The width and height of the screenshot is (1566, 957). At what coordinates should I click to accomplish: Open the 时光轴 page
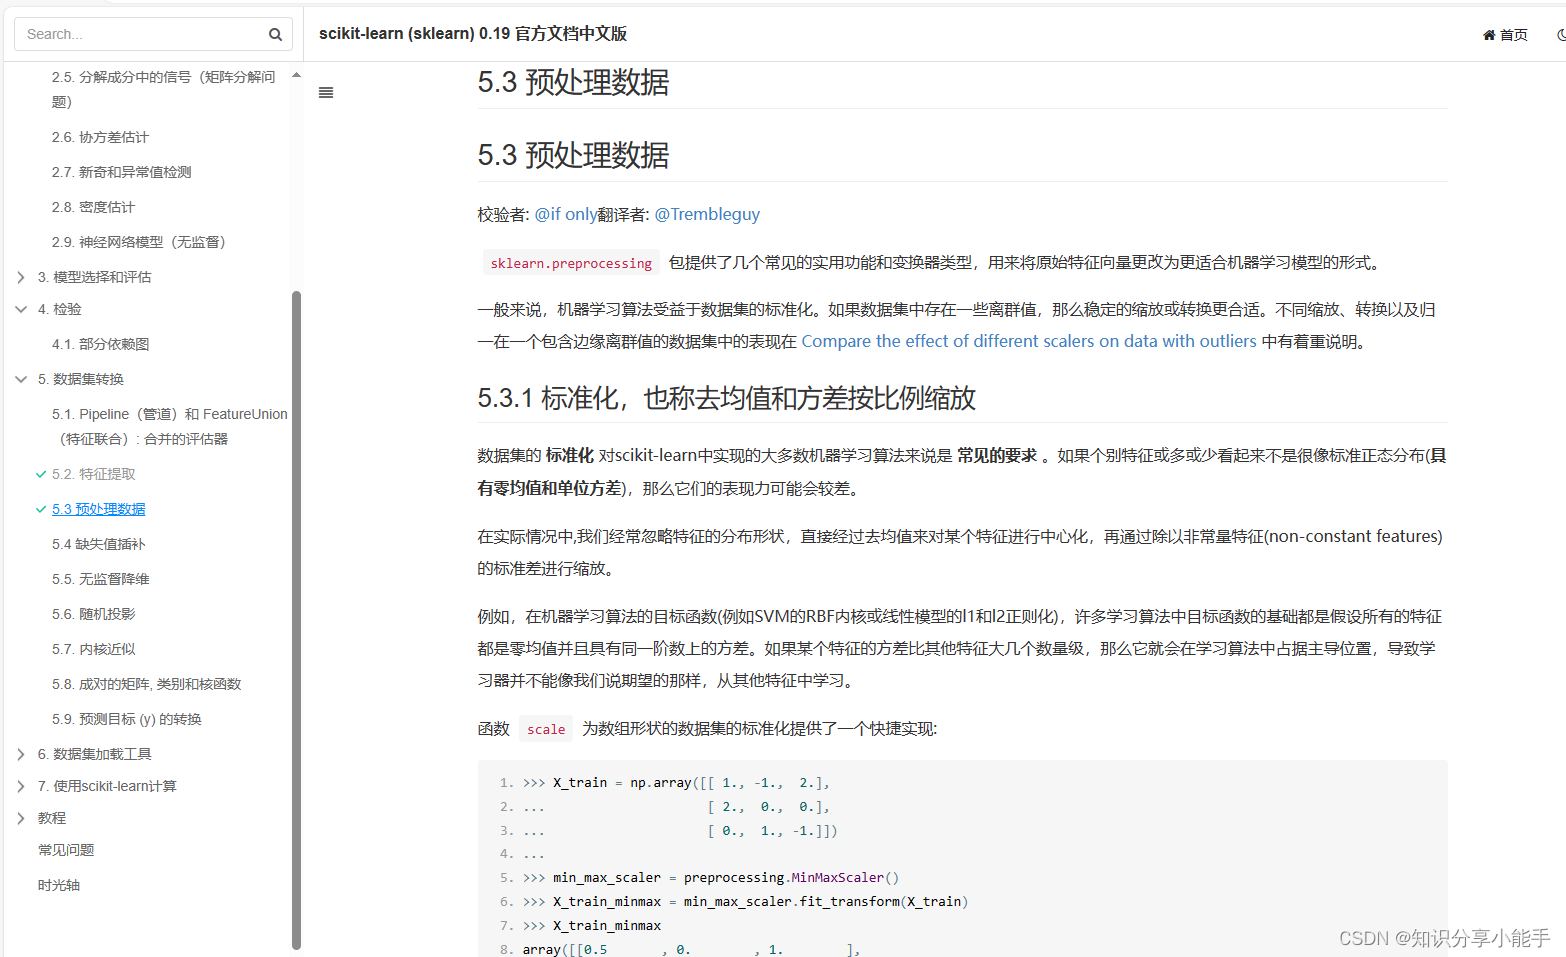click(x=59, y=885)
